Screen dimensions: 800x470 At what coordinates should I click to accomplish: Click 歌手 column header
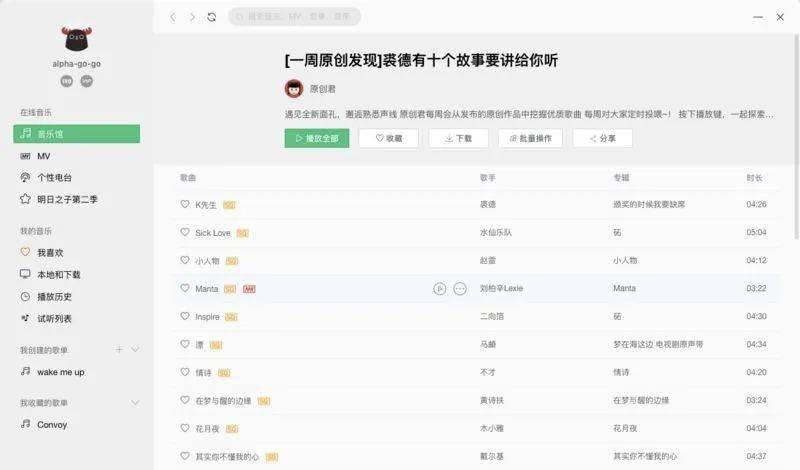click(488, 178)
